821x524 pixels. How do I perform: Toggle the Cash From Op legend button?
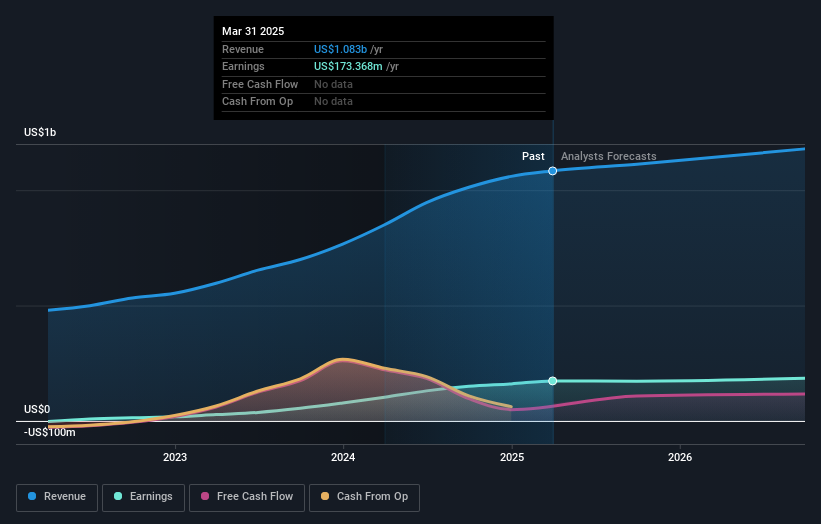pos(364,497)
